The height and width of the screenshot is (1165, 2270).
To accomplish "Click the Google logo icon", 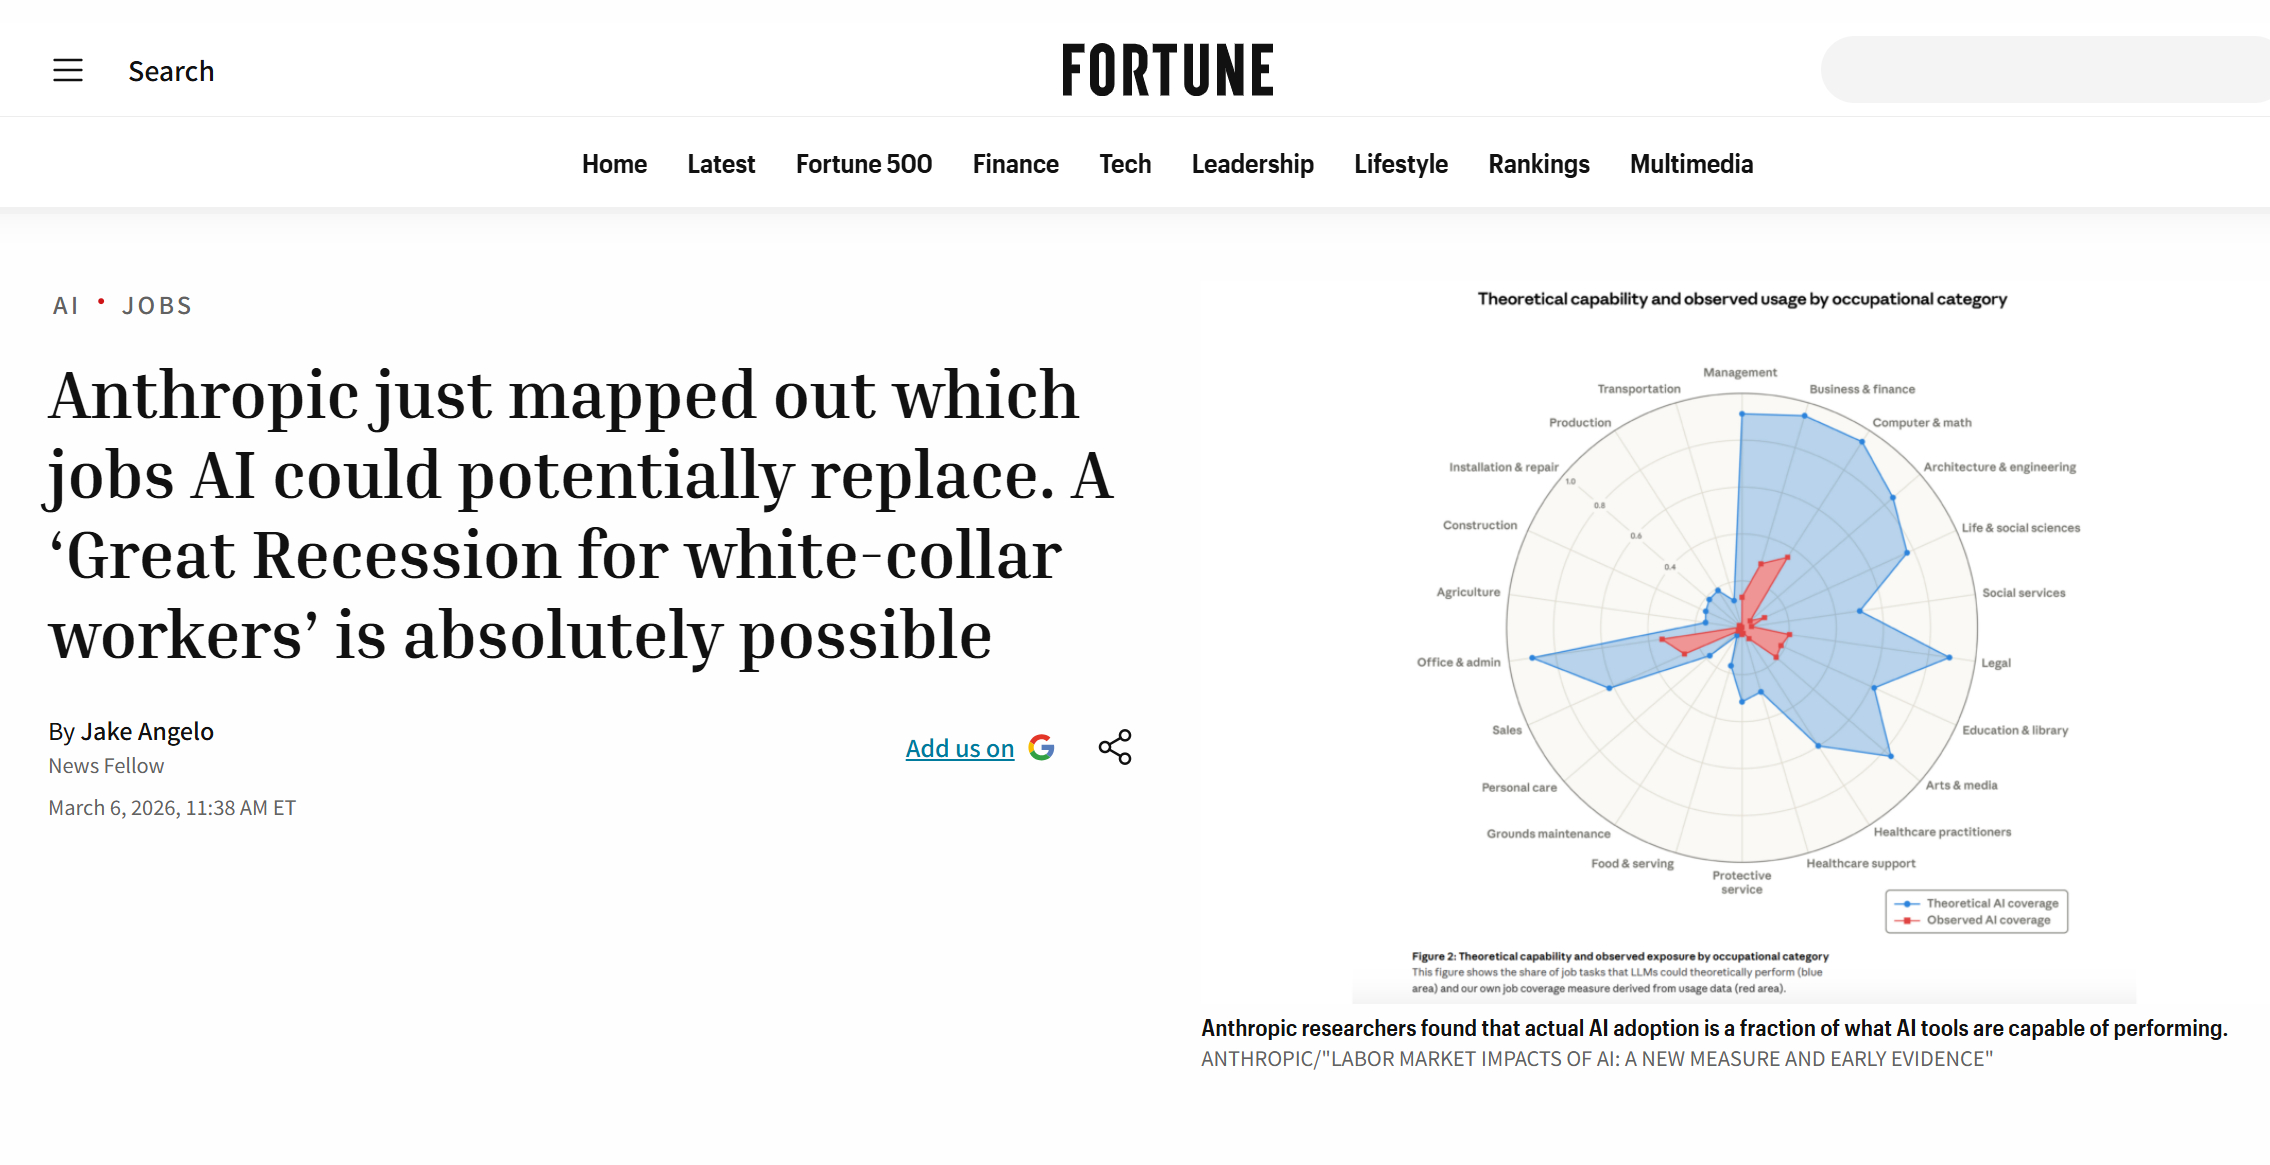I will (1041, 747).
